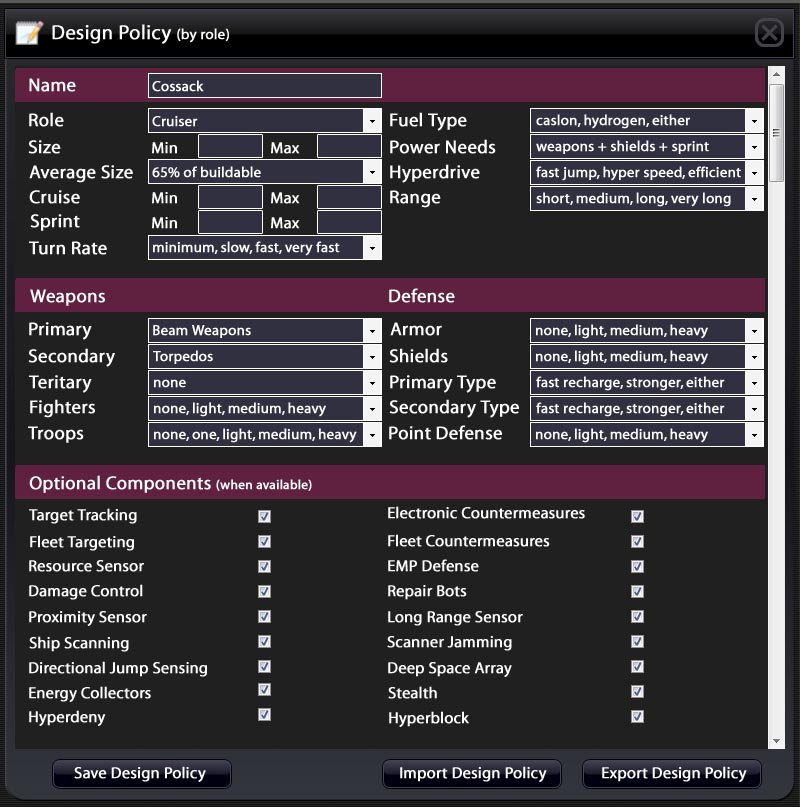Image resolution: width=800 pixels, height=807 pixels.
Task: Click the Size Min input field
Action: pyautogui.click(x=230, y=147)
